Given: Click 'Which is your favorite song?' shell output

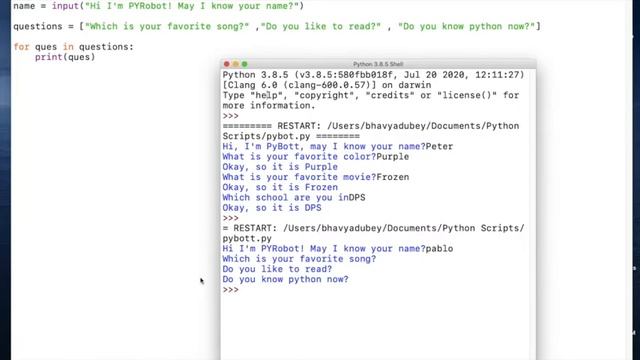Looking at the screenshot, I should (x=299, y=259).
